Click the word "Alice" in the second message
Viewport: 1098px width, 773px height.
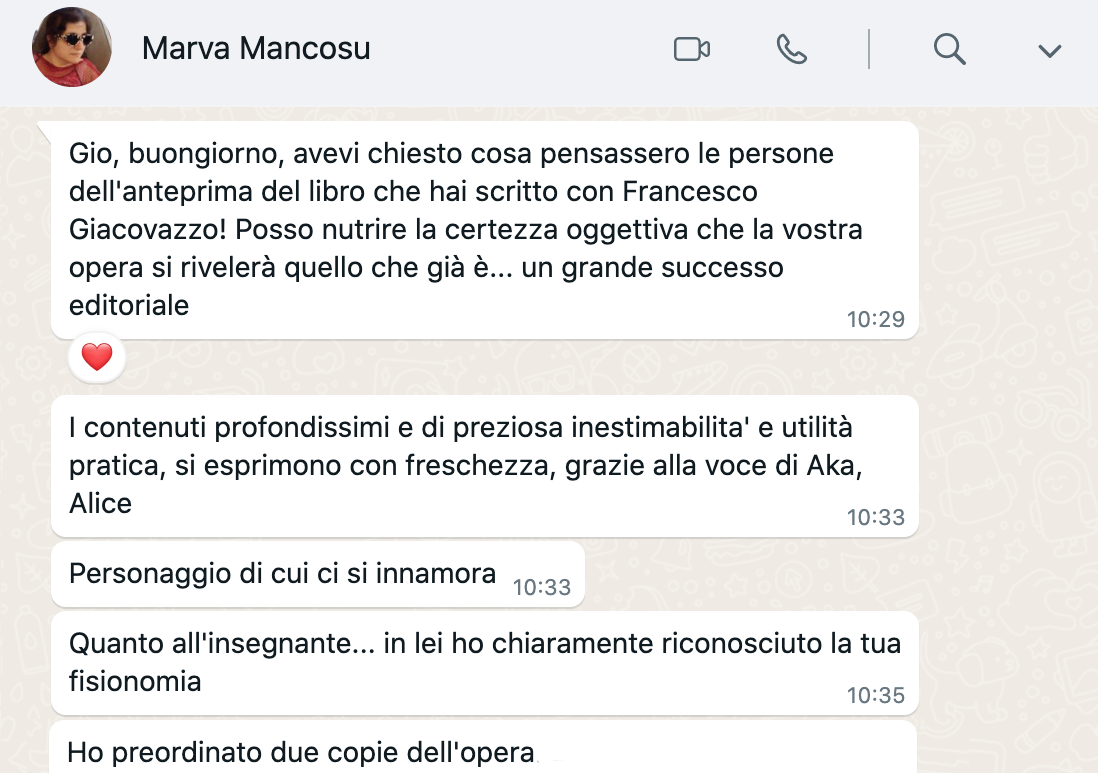click(x=101, y=503)
